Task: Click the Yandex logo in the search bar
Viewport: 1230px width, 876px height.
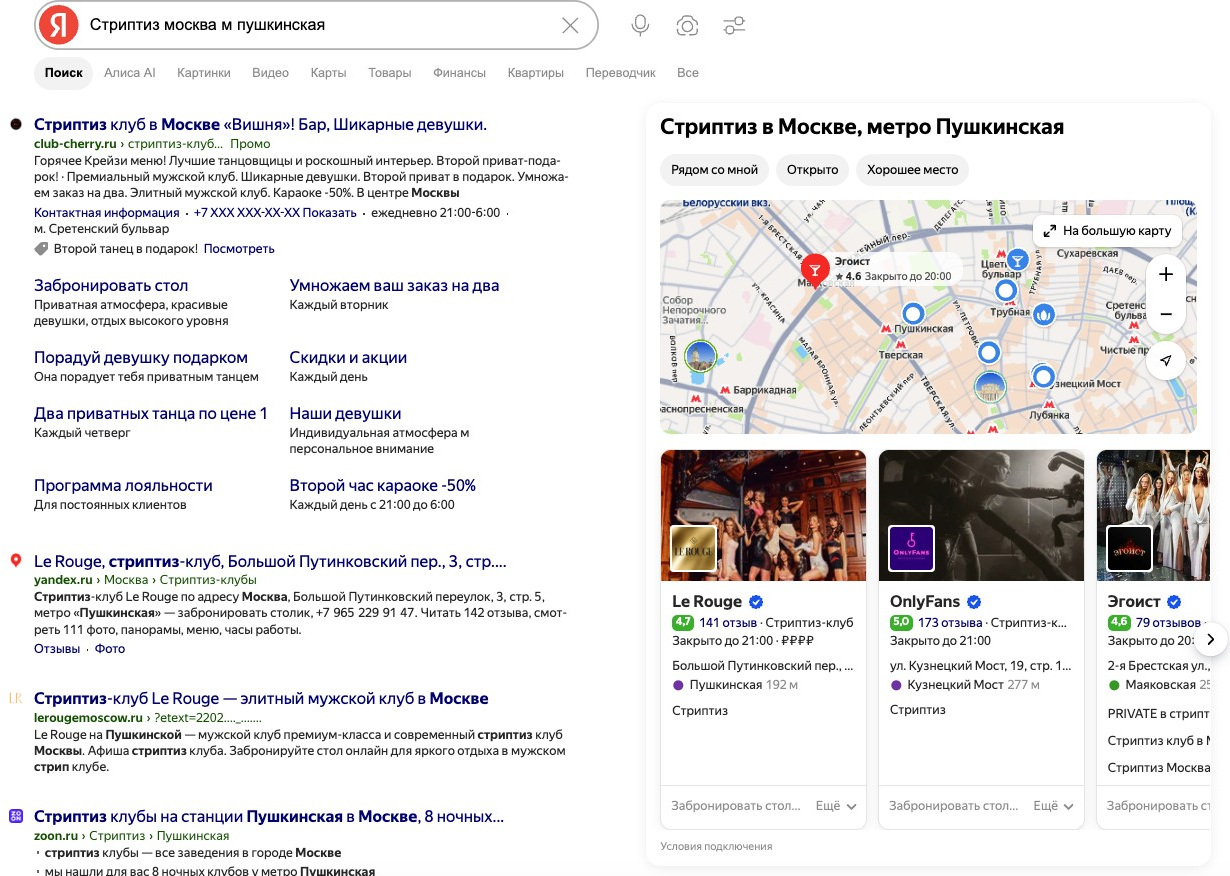Action: click(x=59, y=25)
